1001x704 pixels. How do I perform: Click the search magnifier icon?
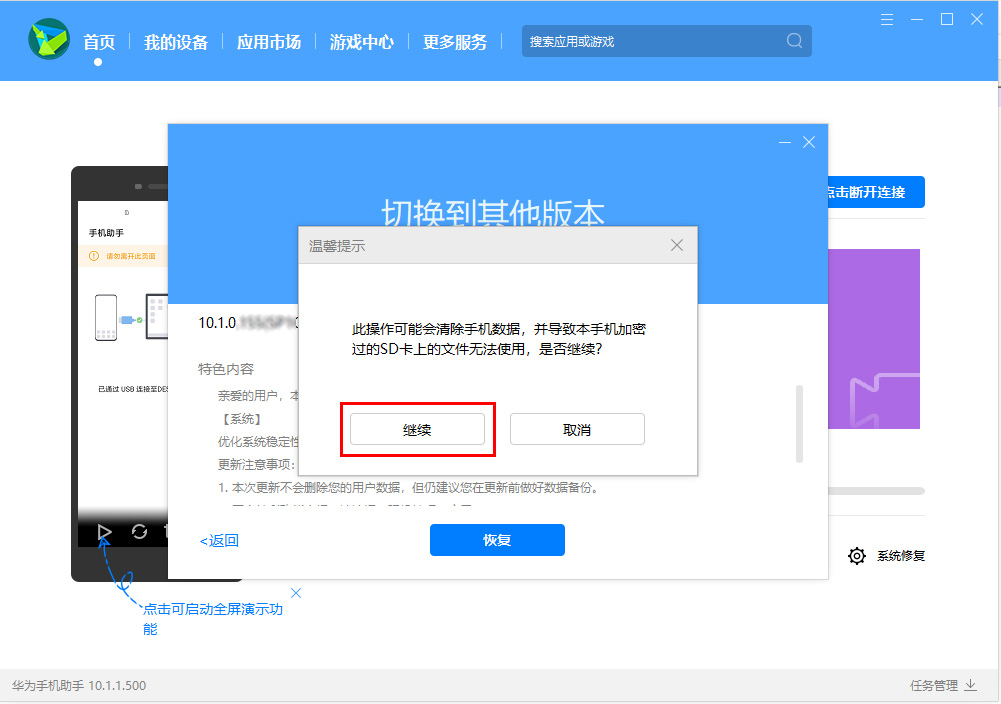793,41
